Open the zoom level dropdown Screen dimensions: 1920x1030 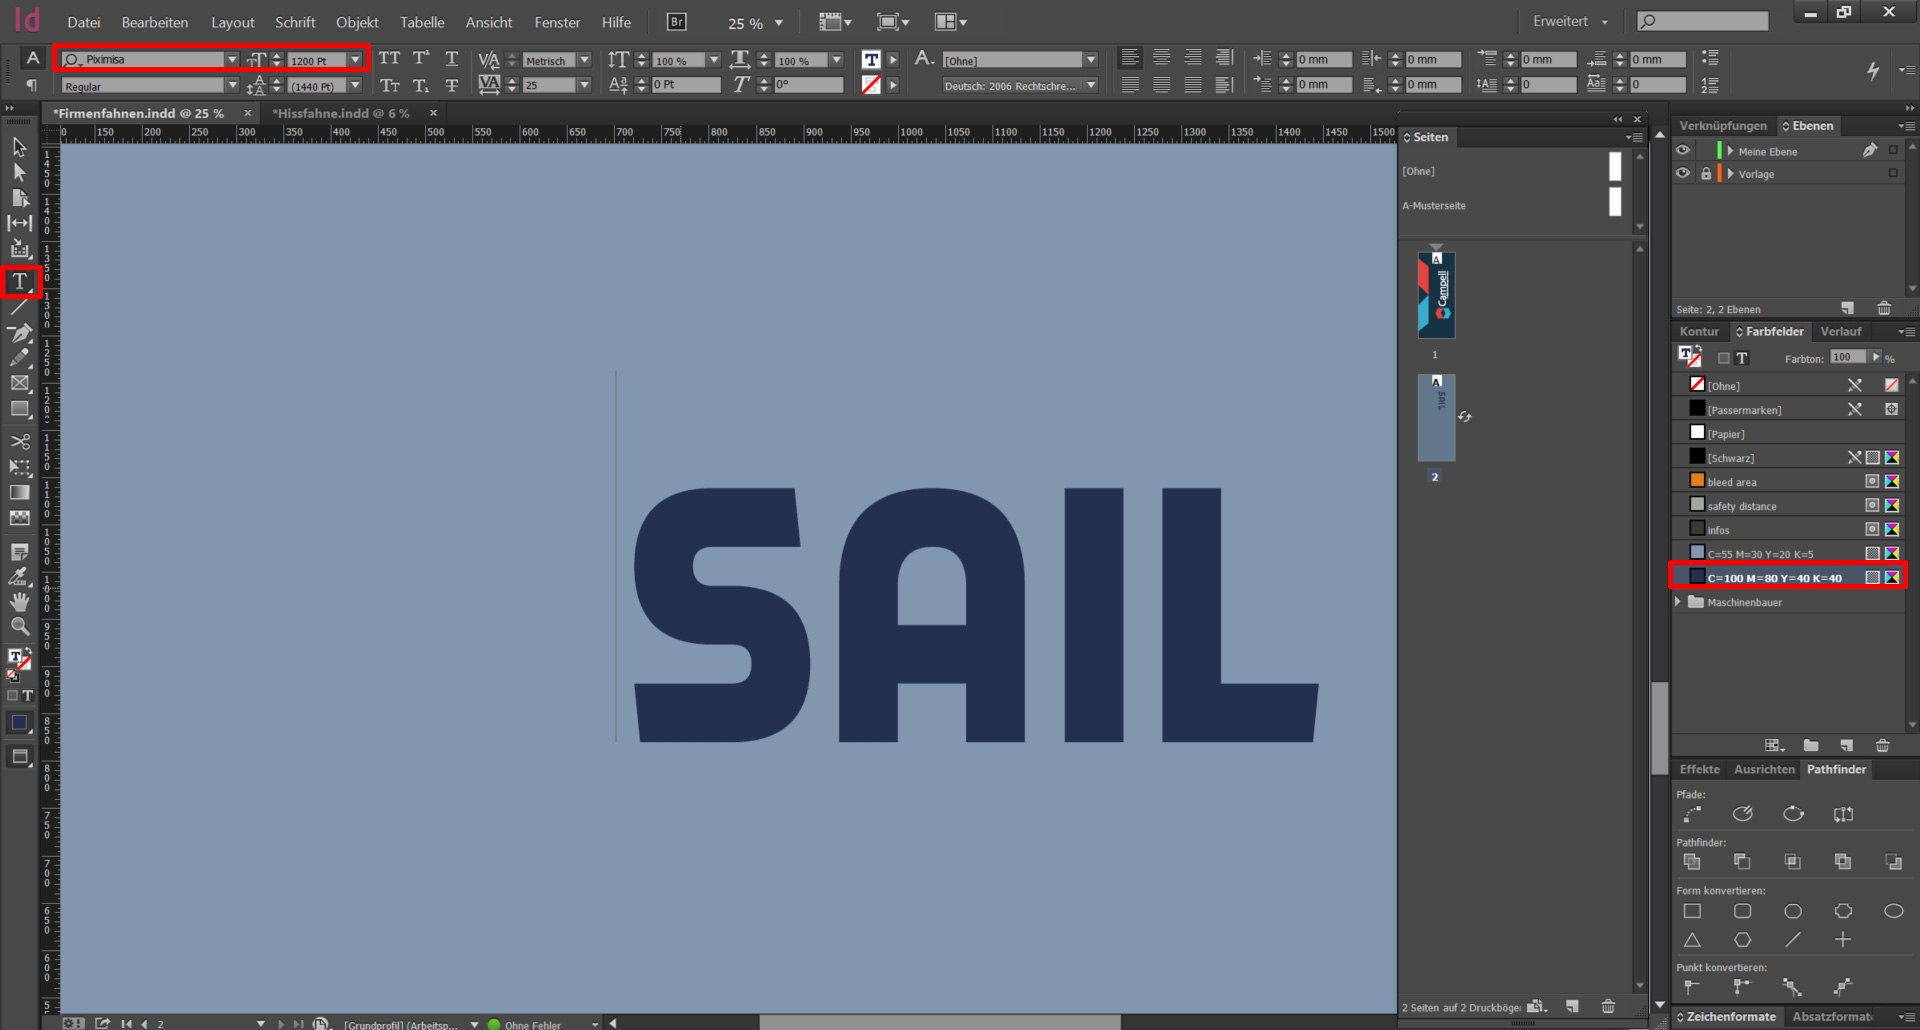[x=779, y=23]
